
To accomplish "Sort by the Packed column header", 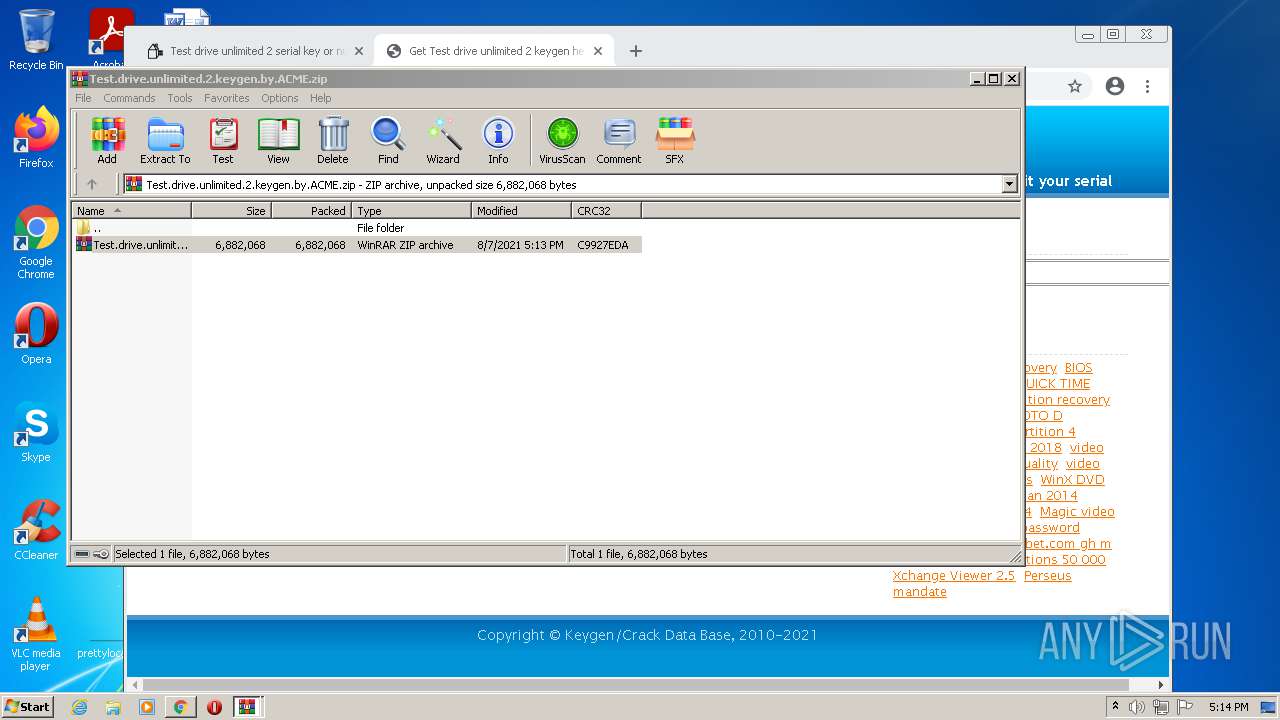I will (311, 211).
